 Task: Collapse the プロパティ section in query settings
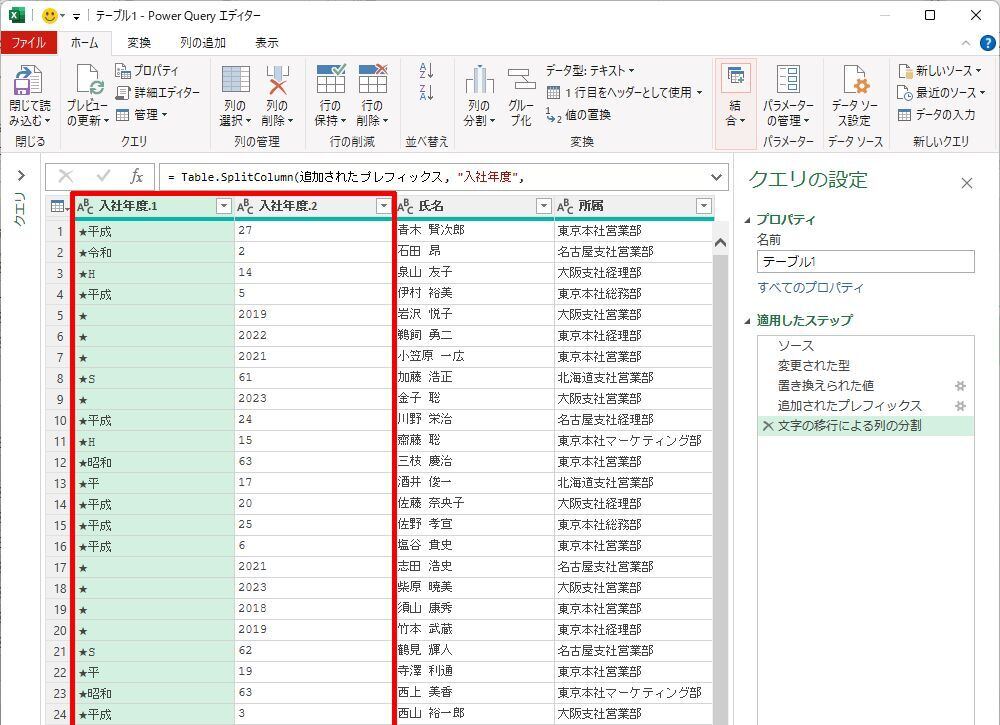(x=749, y=220)
